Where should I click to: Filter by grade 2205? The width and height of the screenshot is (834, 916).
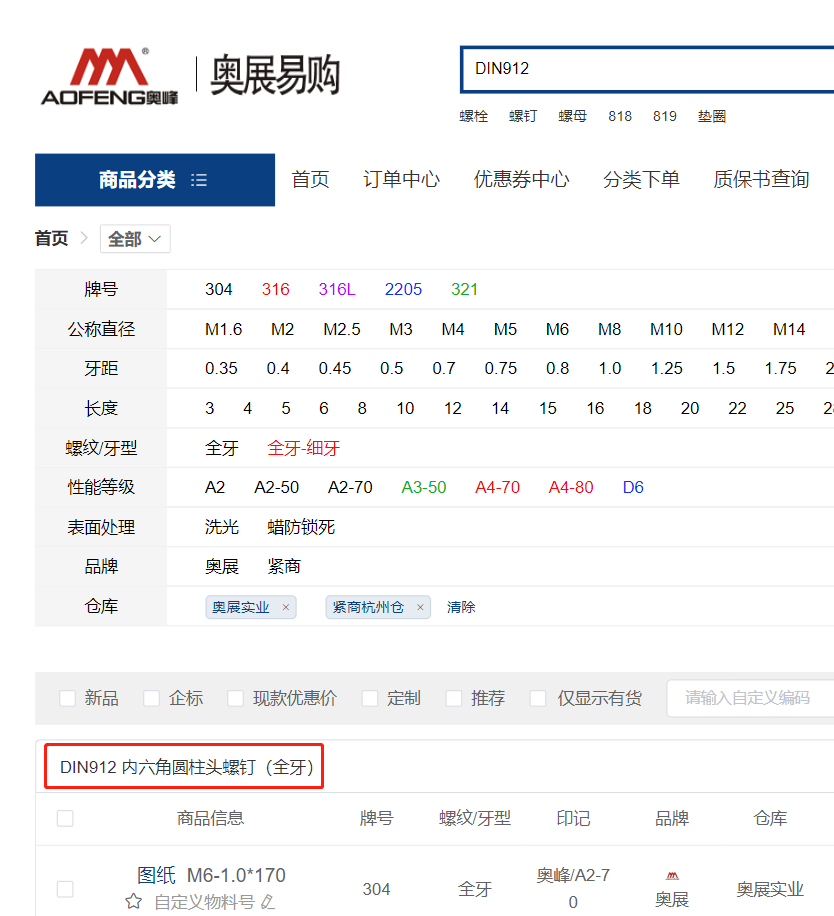tap(403, 289)
